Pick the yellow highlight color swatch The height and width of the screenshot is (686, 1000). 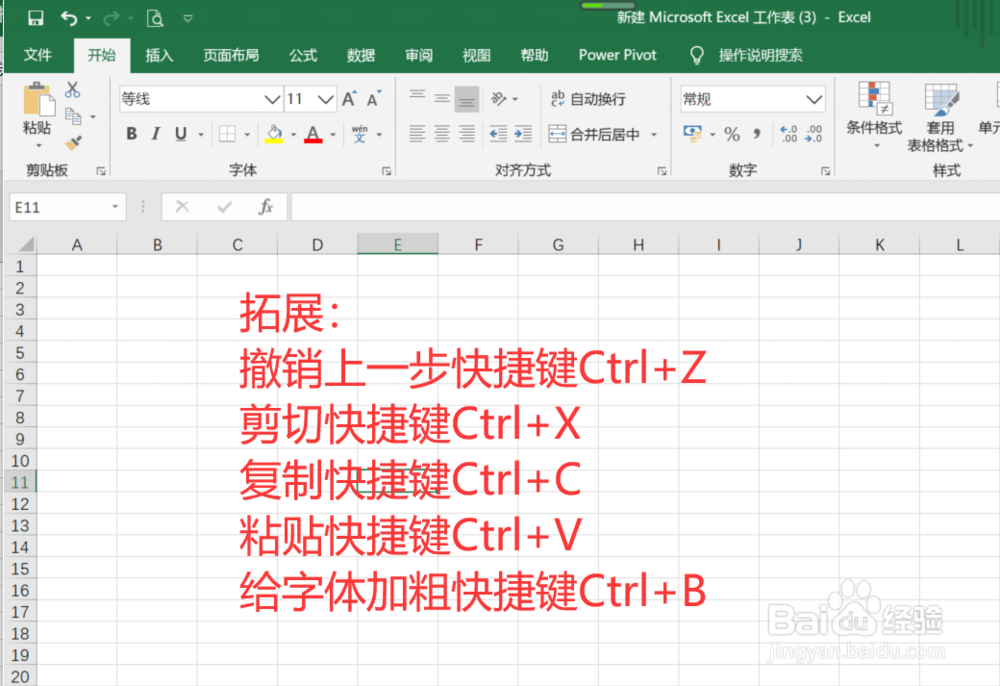pyautogui.click(x=273, y=142)
